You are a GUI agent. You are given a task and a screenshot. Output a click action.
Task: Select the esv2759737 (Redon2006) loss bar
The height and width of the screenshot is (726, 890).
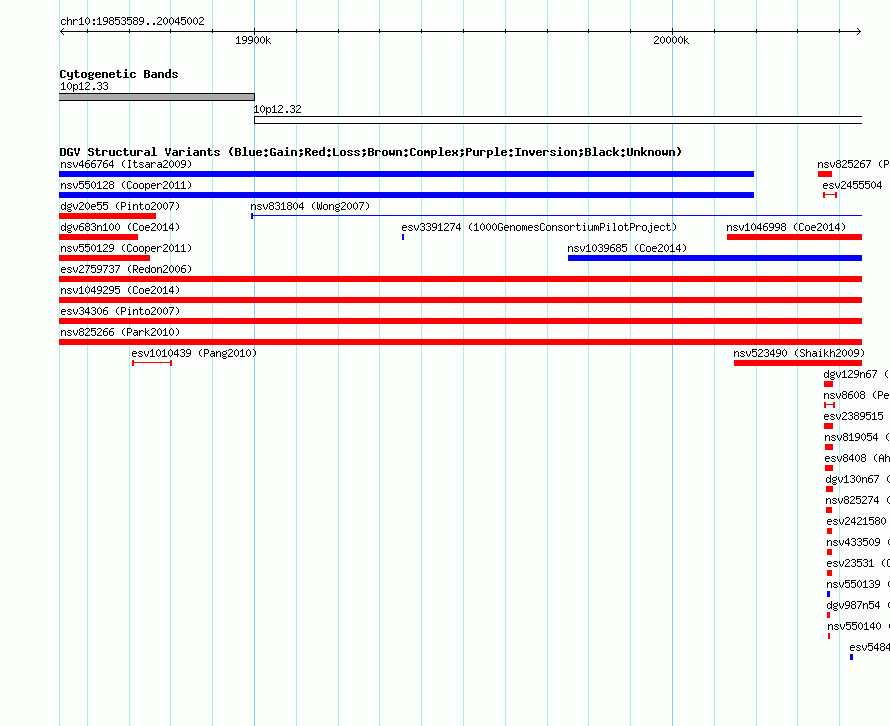tap(460, 279)
